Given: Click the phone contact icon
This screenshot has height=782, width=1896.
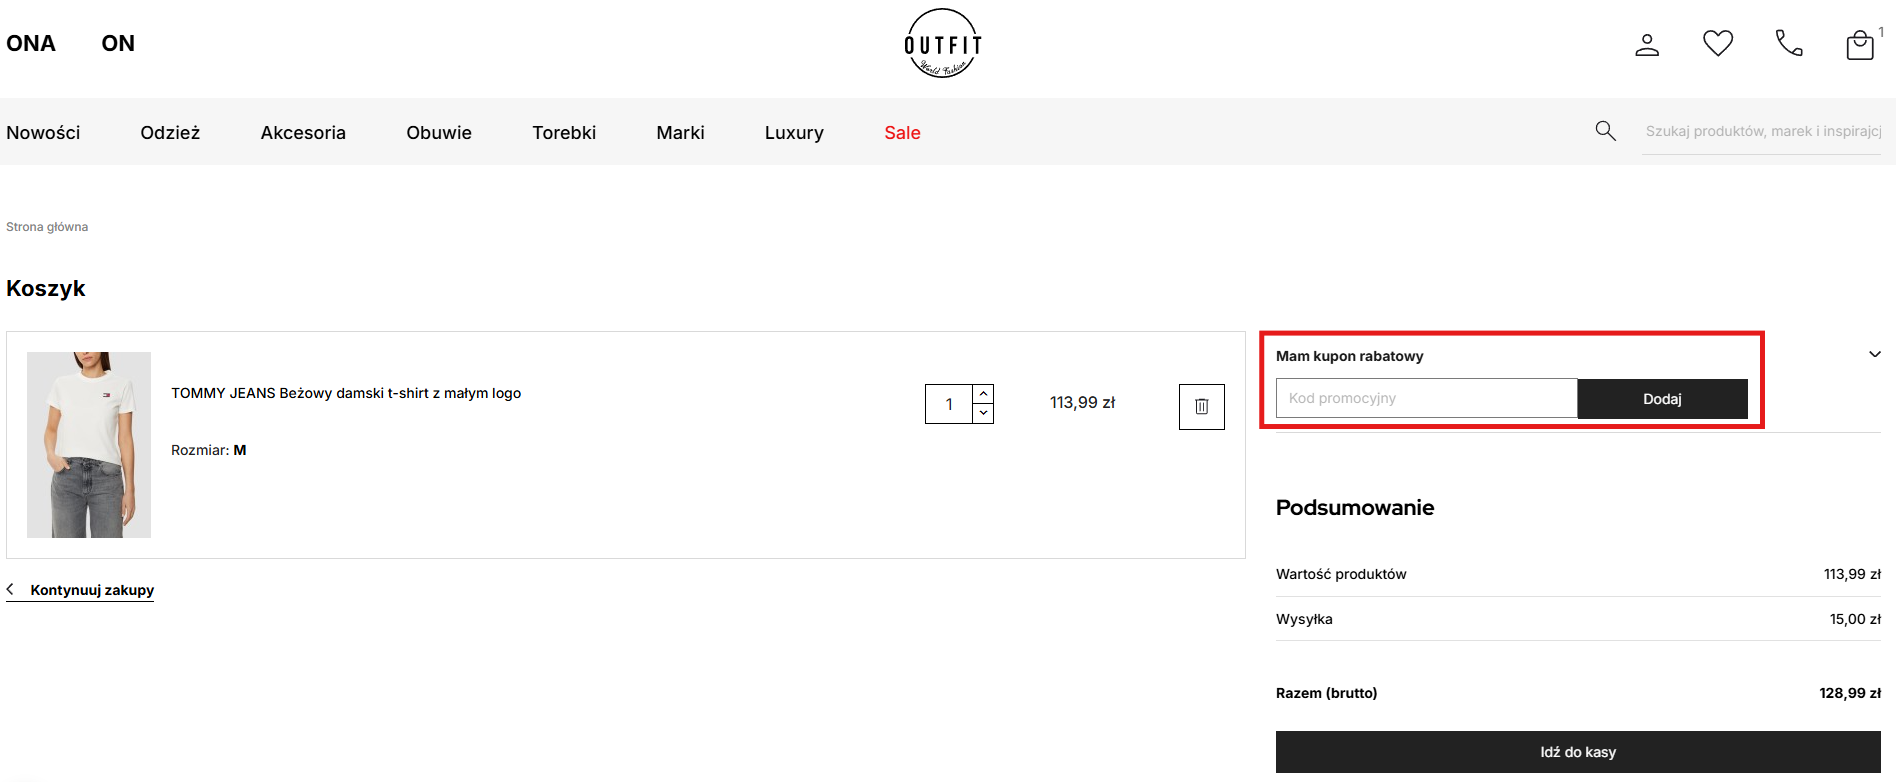Looking at the screenshot, I should tap(1788, 43).
